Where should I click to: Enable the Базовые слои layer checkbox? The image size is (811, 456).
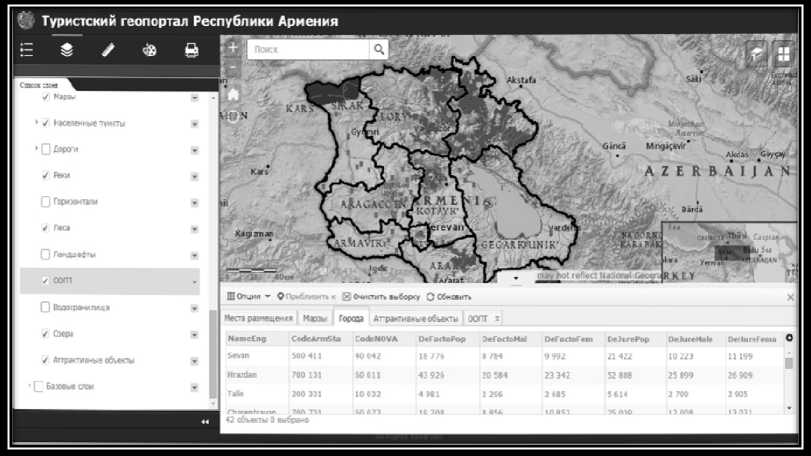(x=38, y=387)
